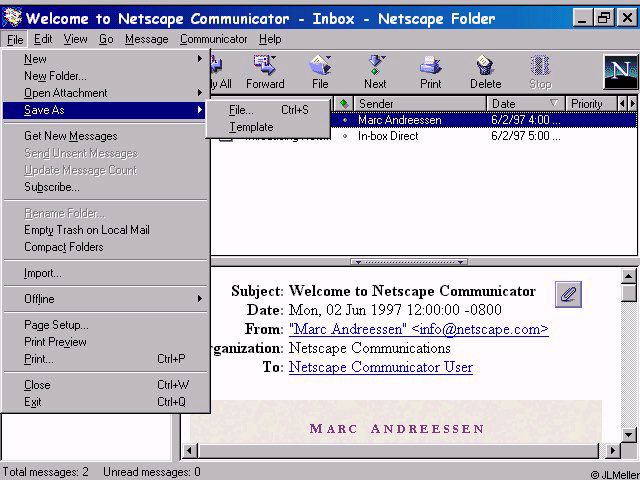Click the Priority column header
The image size is (640, 480).
click(591, 104)
